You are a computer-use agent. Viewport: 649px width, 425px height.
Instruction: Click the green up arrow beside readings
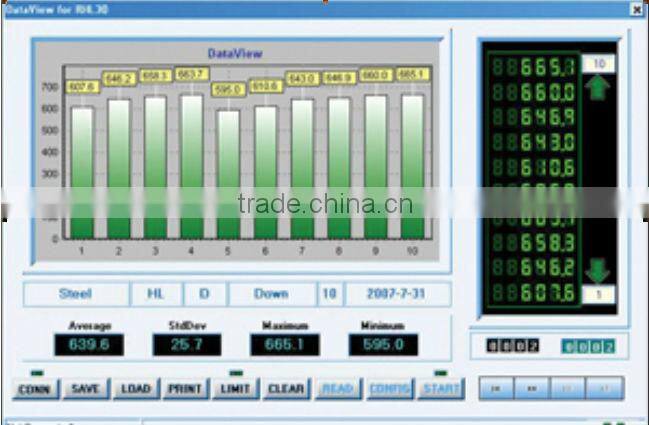(597, 87)
